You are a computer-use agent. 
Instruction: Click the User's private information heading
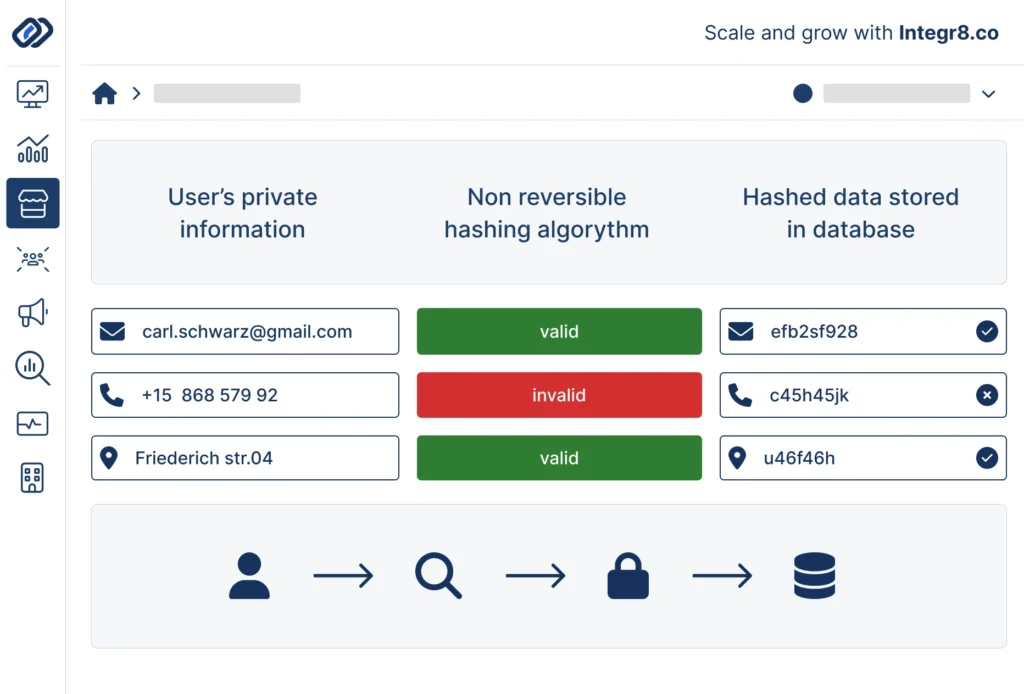coord(242,213)
